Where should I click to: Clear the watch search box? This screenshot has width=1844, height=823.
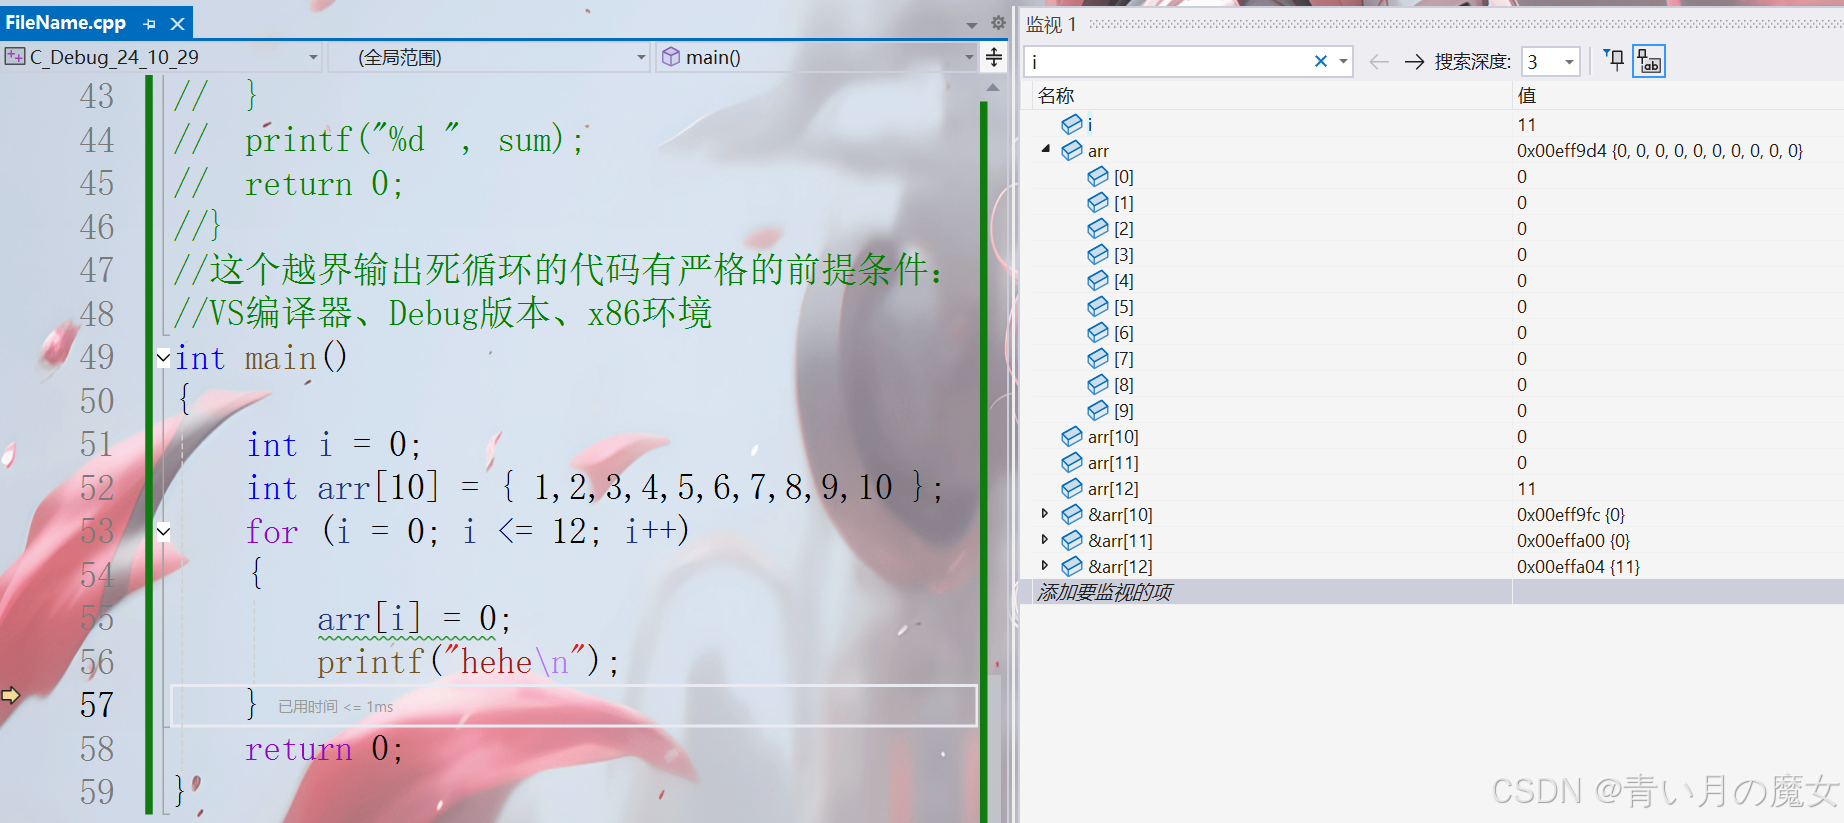point(1320,61)
